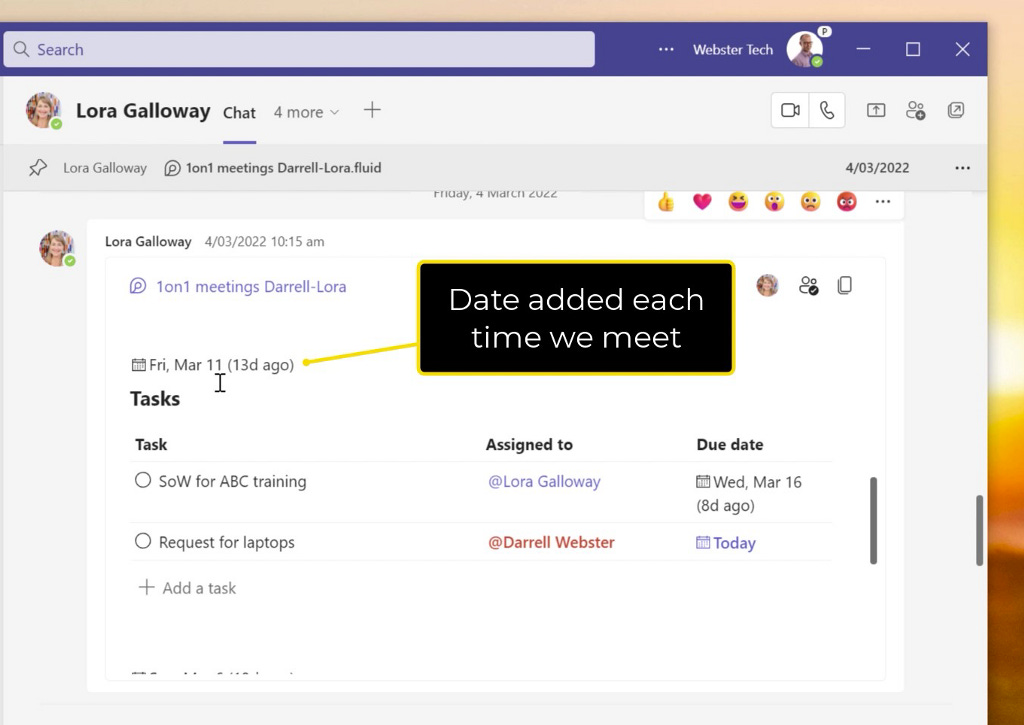Image resolution: width=1024 pixels, height=725 pixels.
Task: Click the SoW for ABC training text
Action: click(x=232, y=481)
